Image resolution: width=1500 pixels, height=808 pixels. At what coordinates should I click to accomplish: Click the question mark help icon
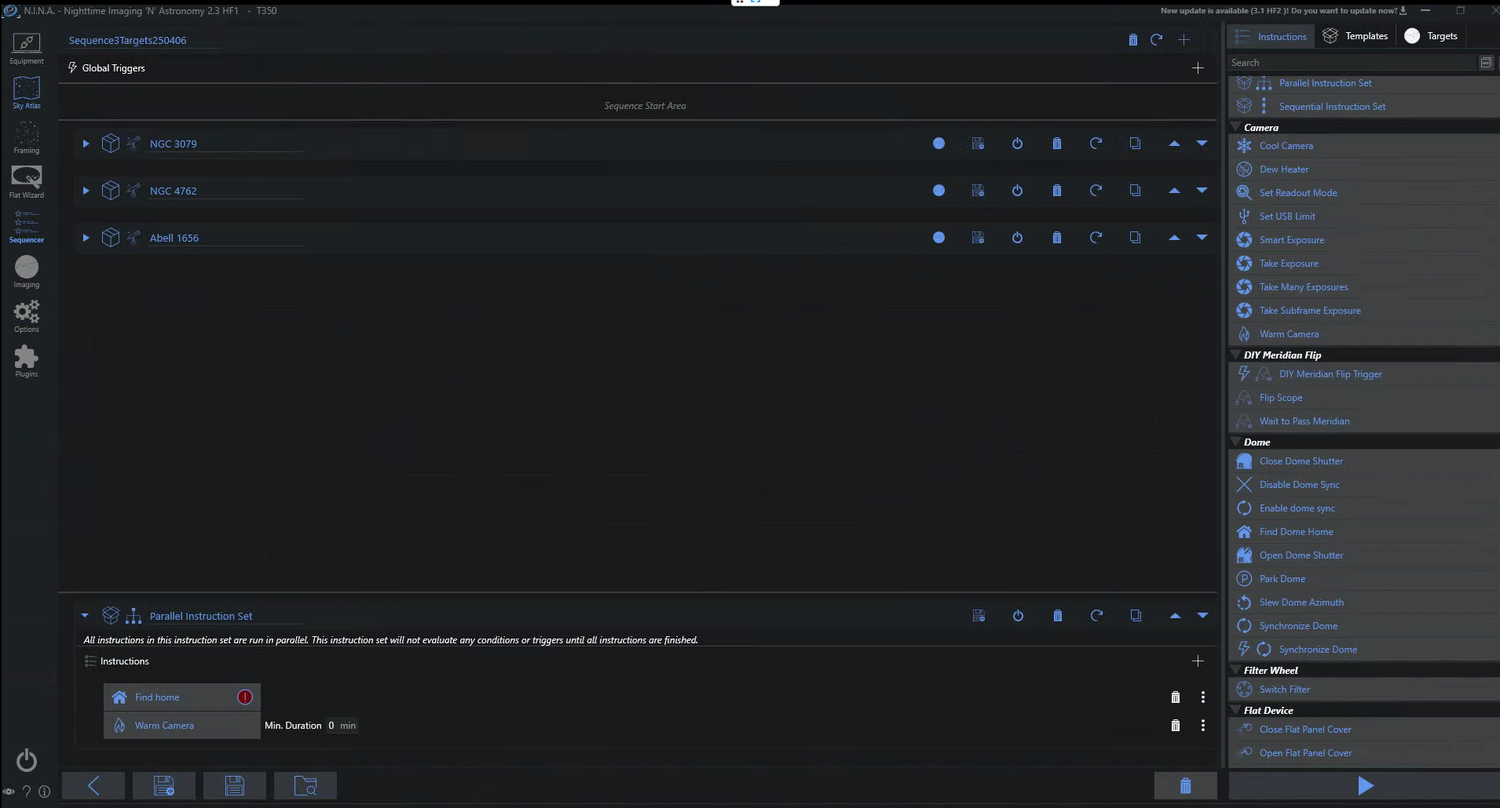pyautogui.click(x=27, y=792)
